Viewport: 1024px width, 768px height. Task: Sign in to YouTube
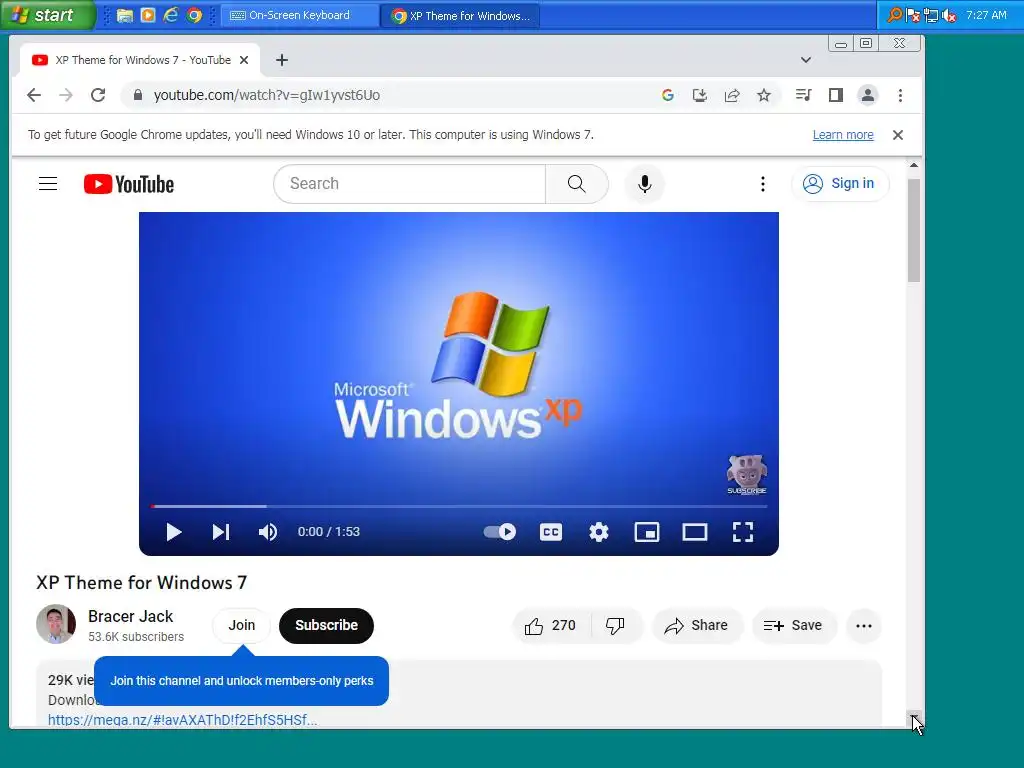[840, 184]
